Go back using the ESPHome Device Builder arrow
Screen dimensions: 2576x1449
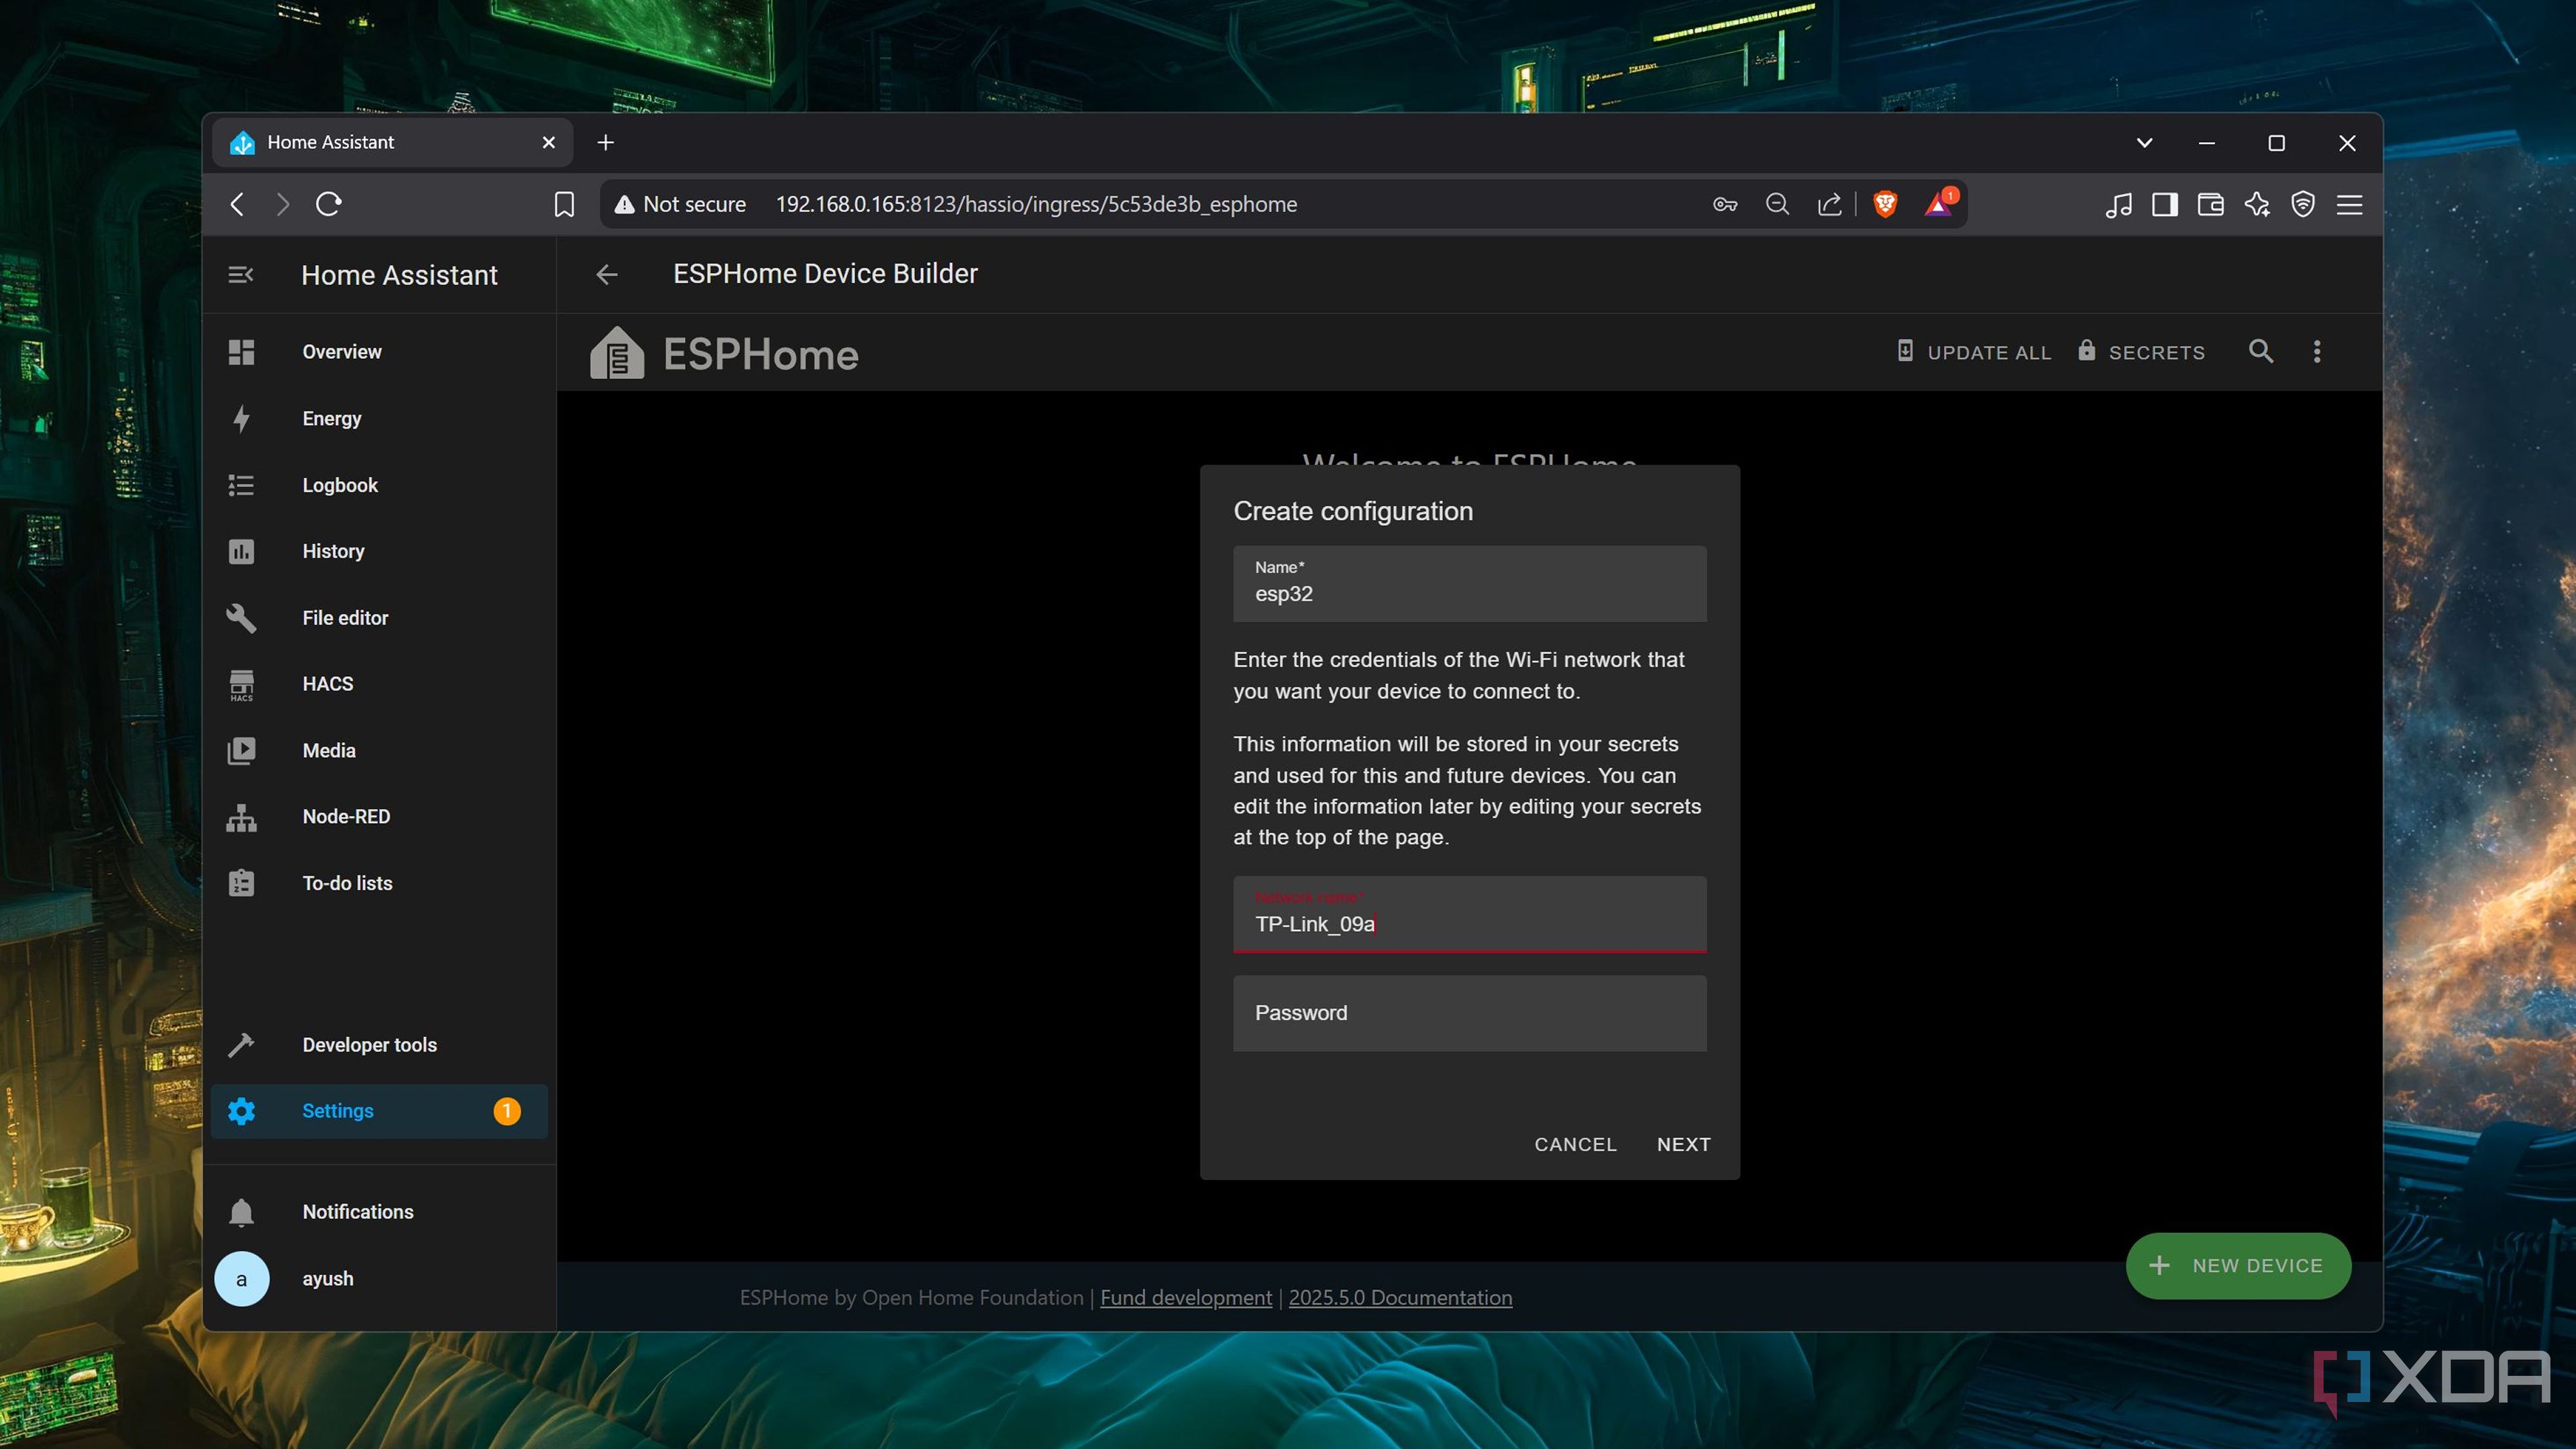607,275
